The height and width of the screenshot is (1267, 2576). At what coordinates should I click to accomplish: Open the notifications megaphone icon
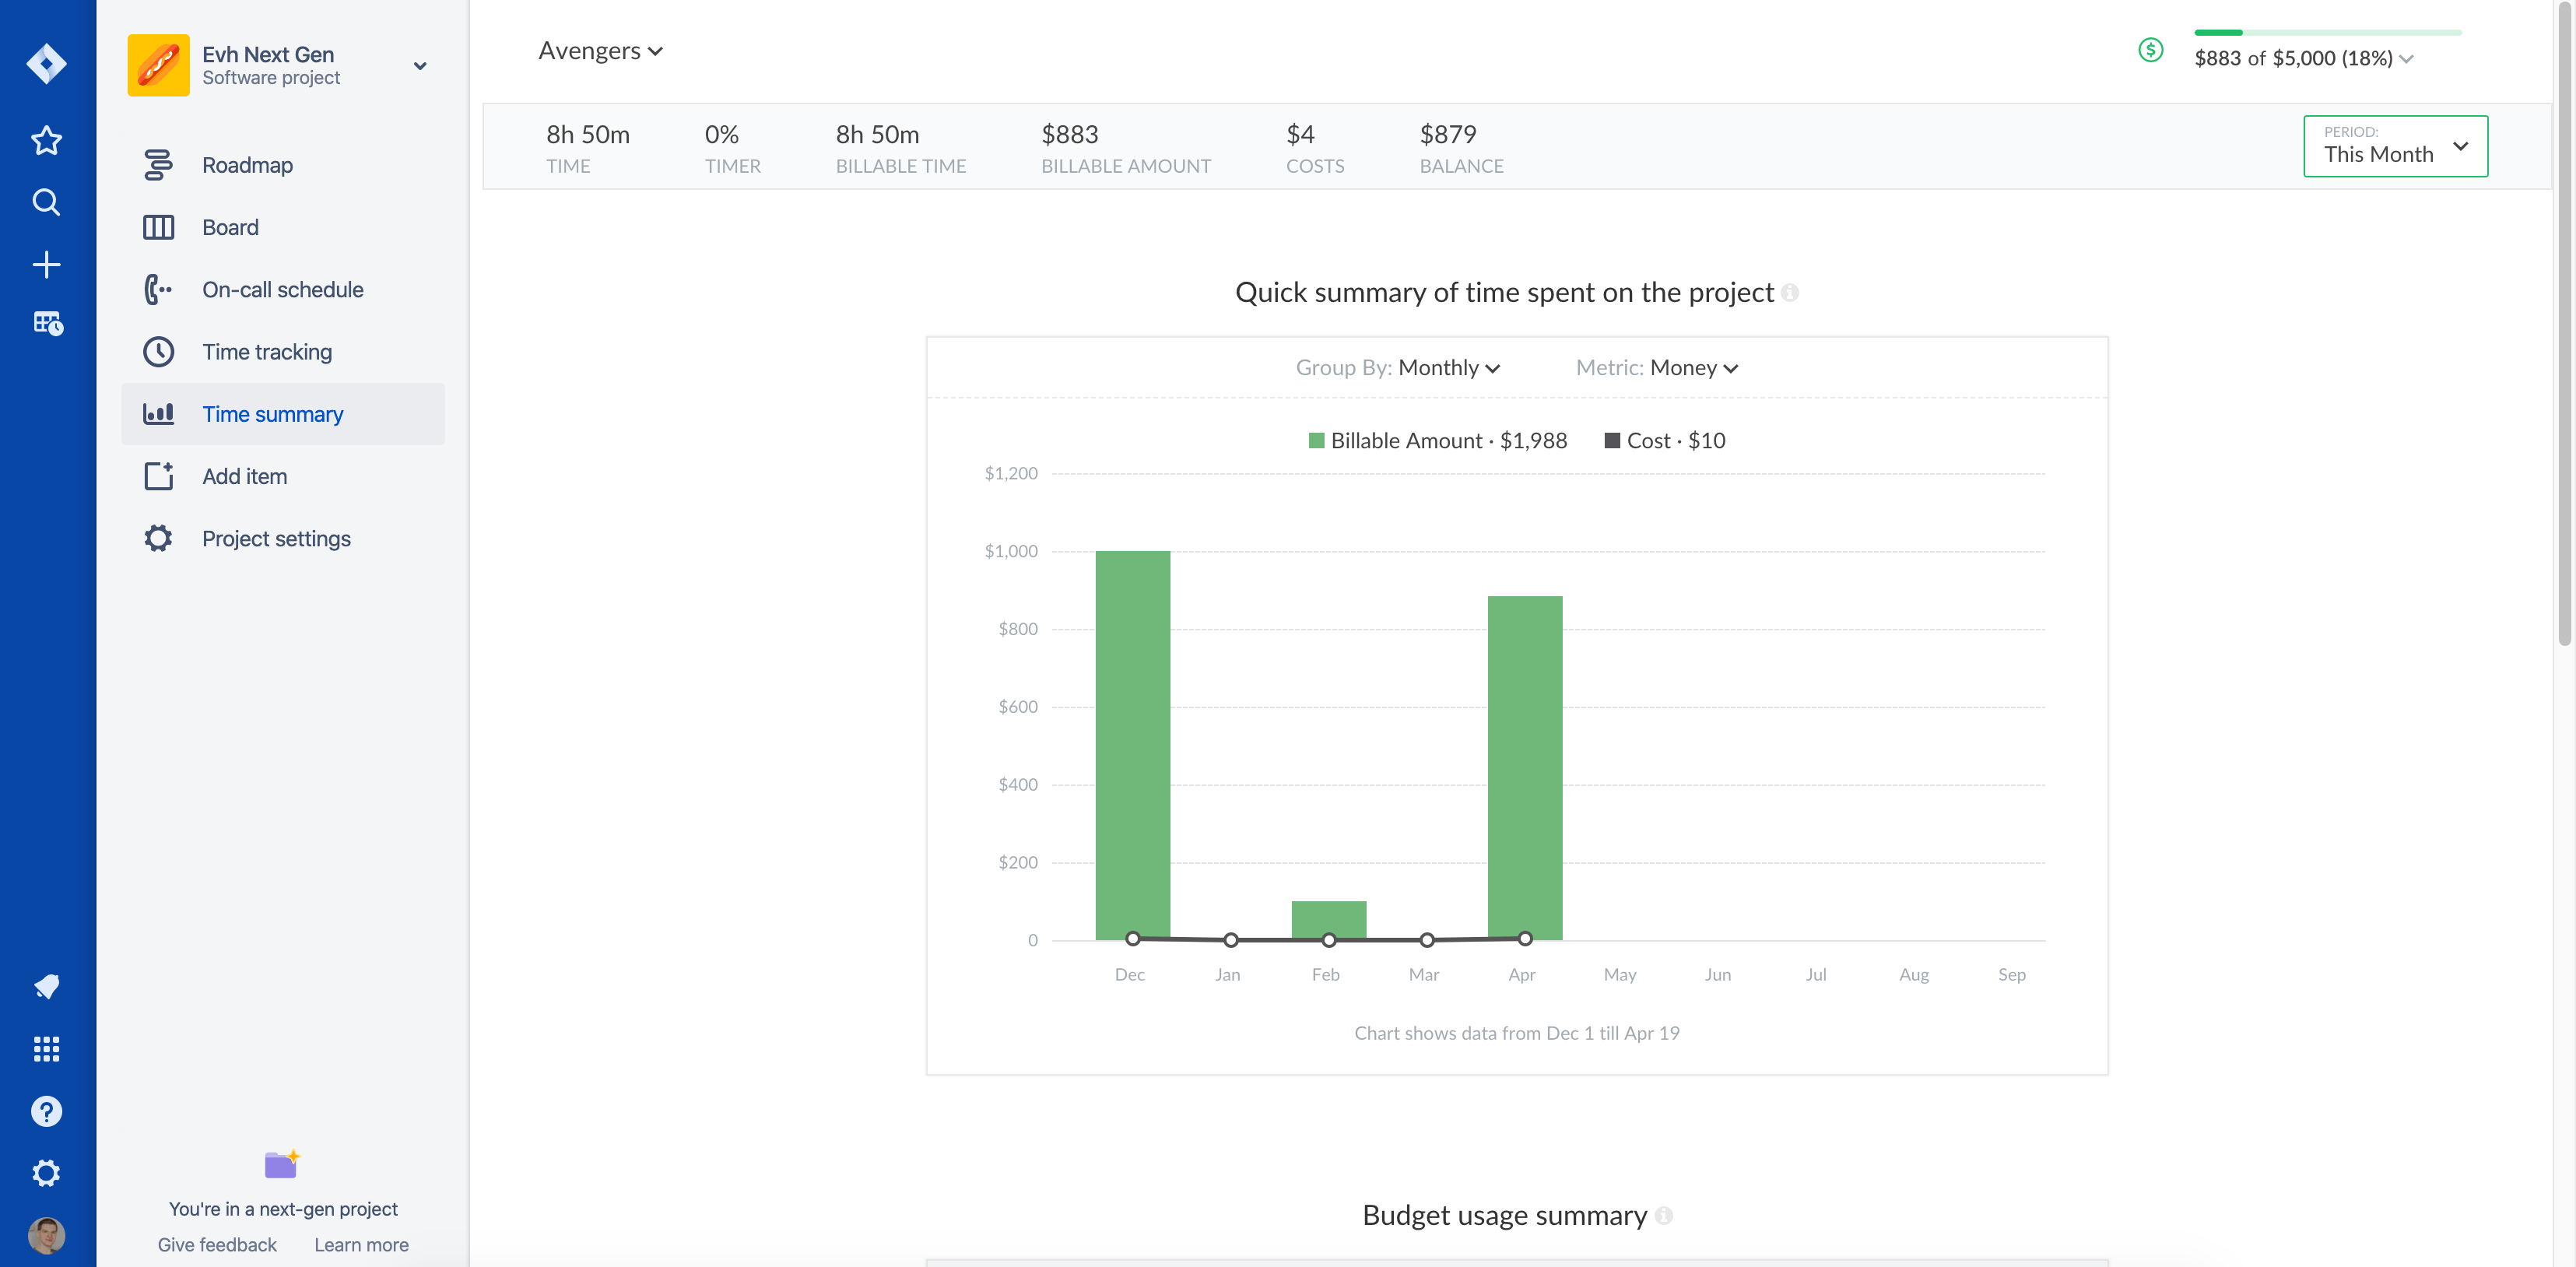pos(46,986)
